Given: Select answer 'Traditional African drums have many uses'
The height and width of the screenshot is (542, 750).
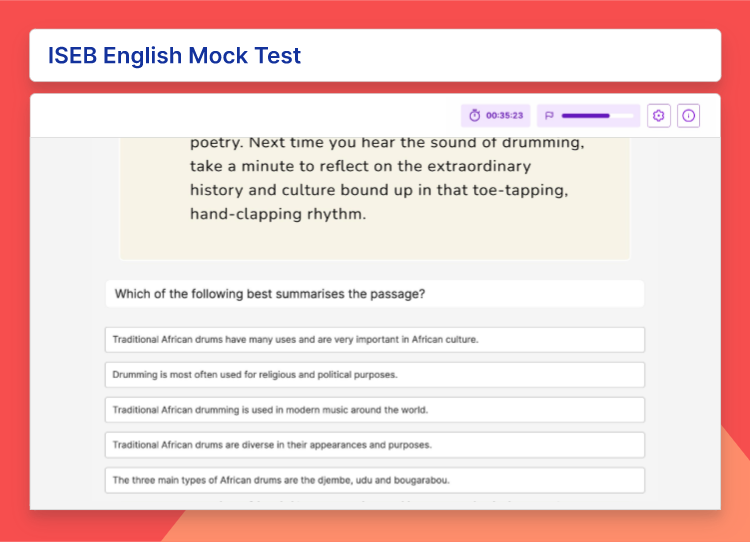Looking at the screenshot, I should 375,340.
